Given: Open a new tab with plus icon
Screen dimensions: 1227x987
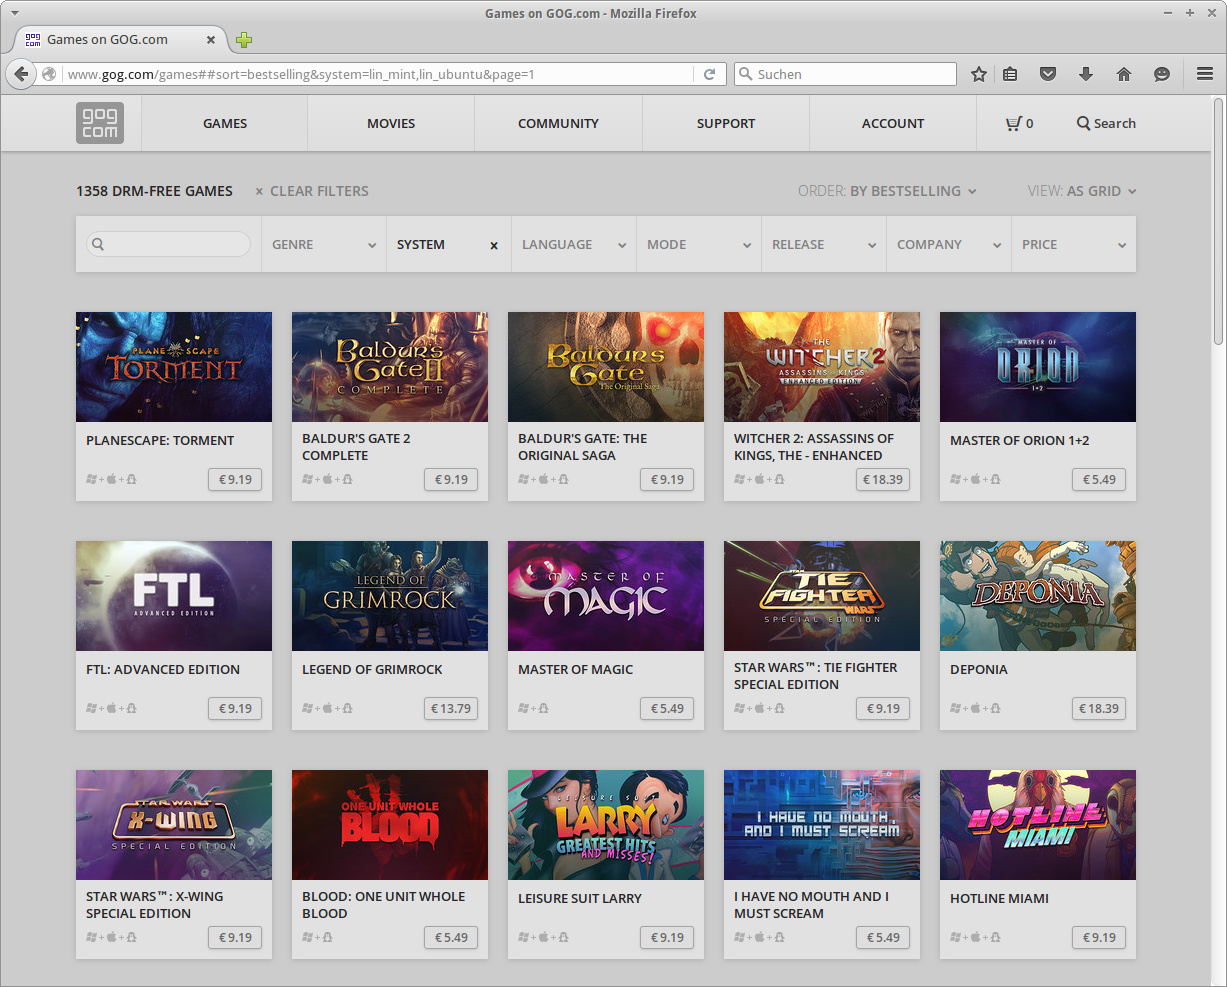Looking at the screenshot, I should 244,40.
